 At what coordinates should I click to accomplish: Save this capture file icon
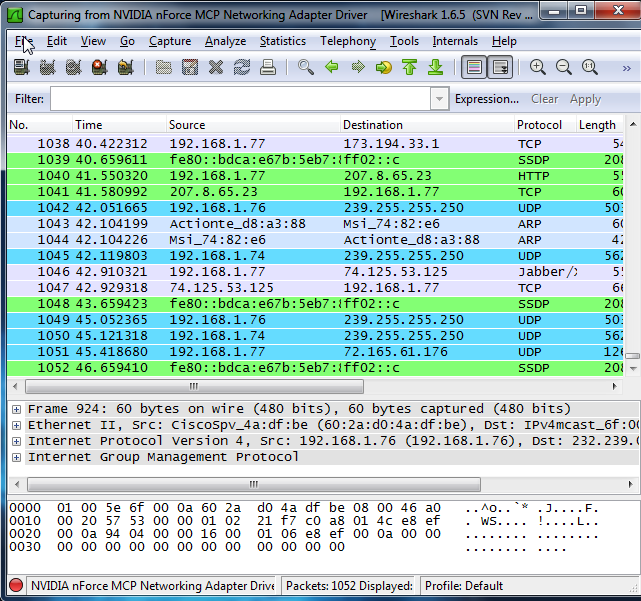(190, 67)
